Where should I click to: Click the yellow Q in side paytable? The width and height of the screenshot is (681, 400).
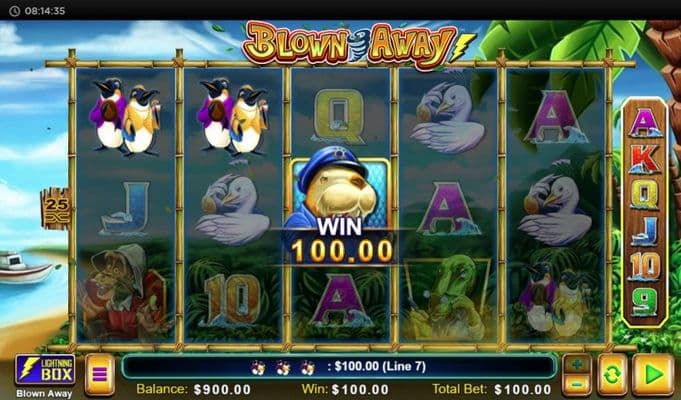(645, 195)
